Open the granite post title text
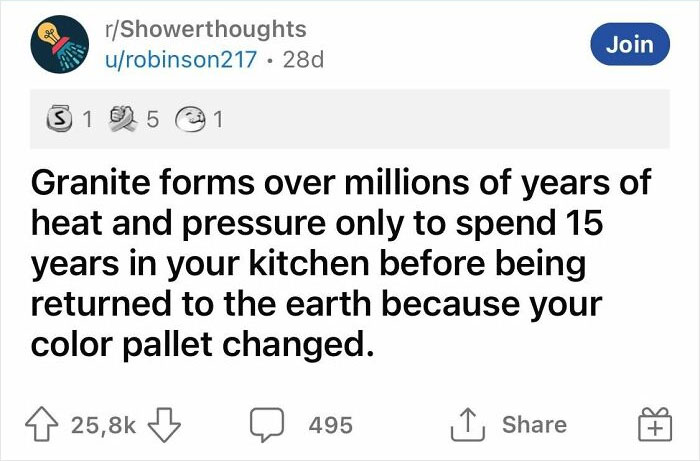The image size is (700, 461). point(342,263)
